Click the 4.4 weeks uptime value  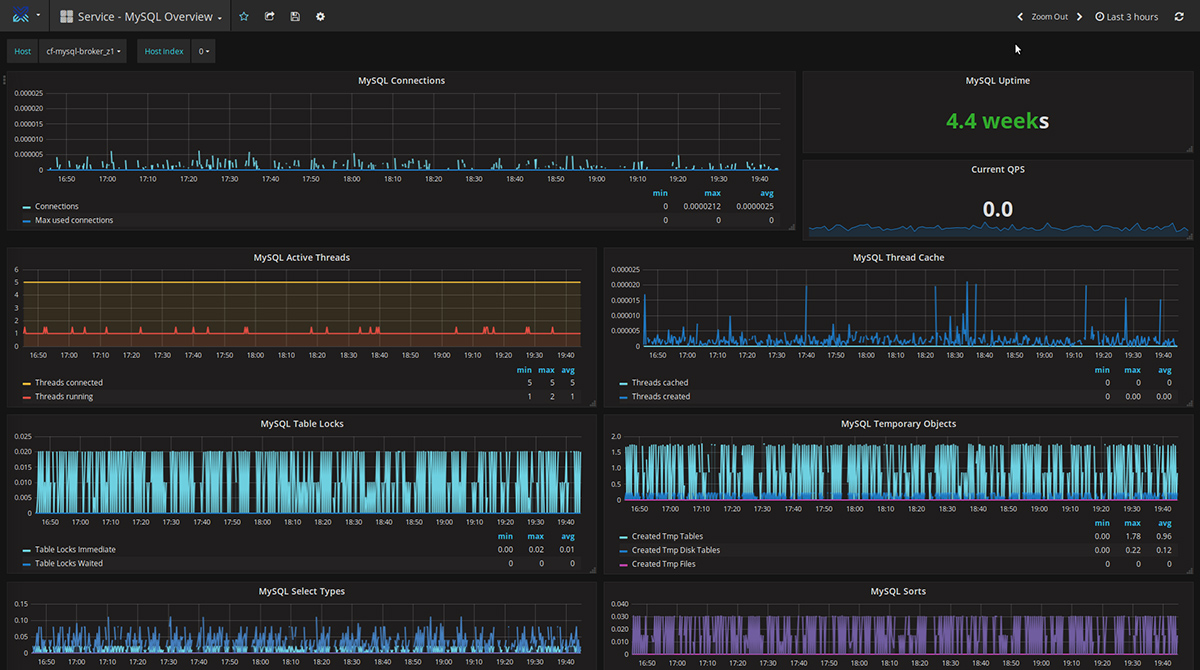click(x=997, y=121)
